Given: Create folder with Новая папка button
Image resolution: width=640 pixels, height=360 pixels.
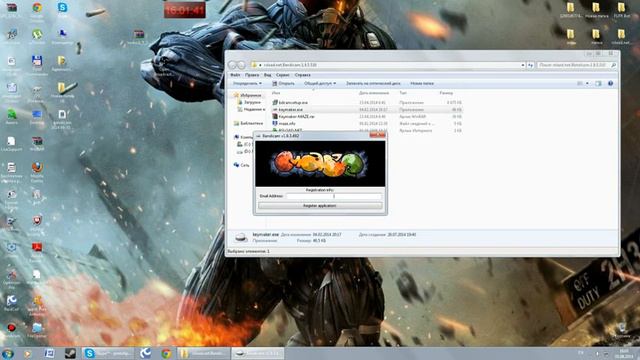Looking at the screenshot, I should (422, 83).
